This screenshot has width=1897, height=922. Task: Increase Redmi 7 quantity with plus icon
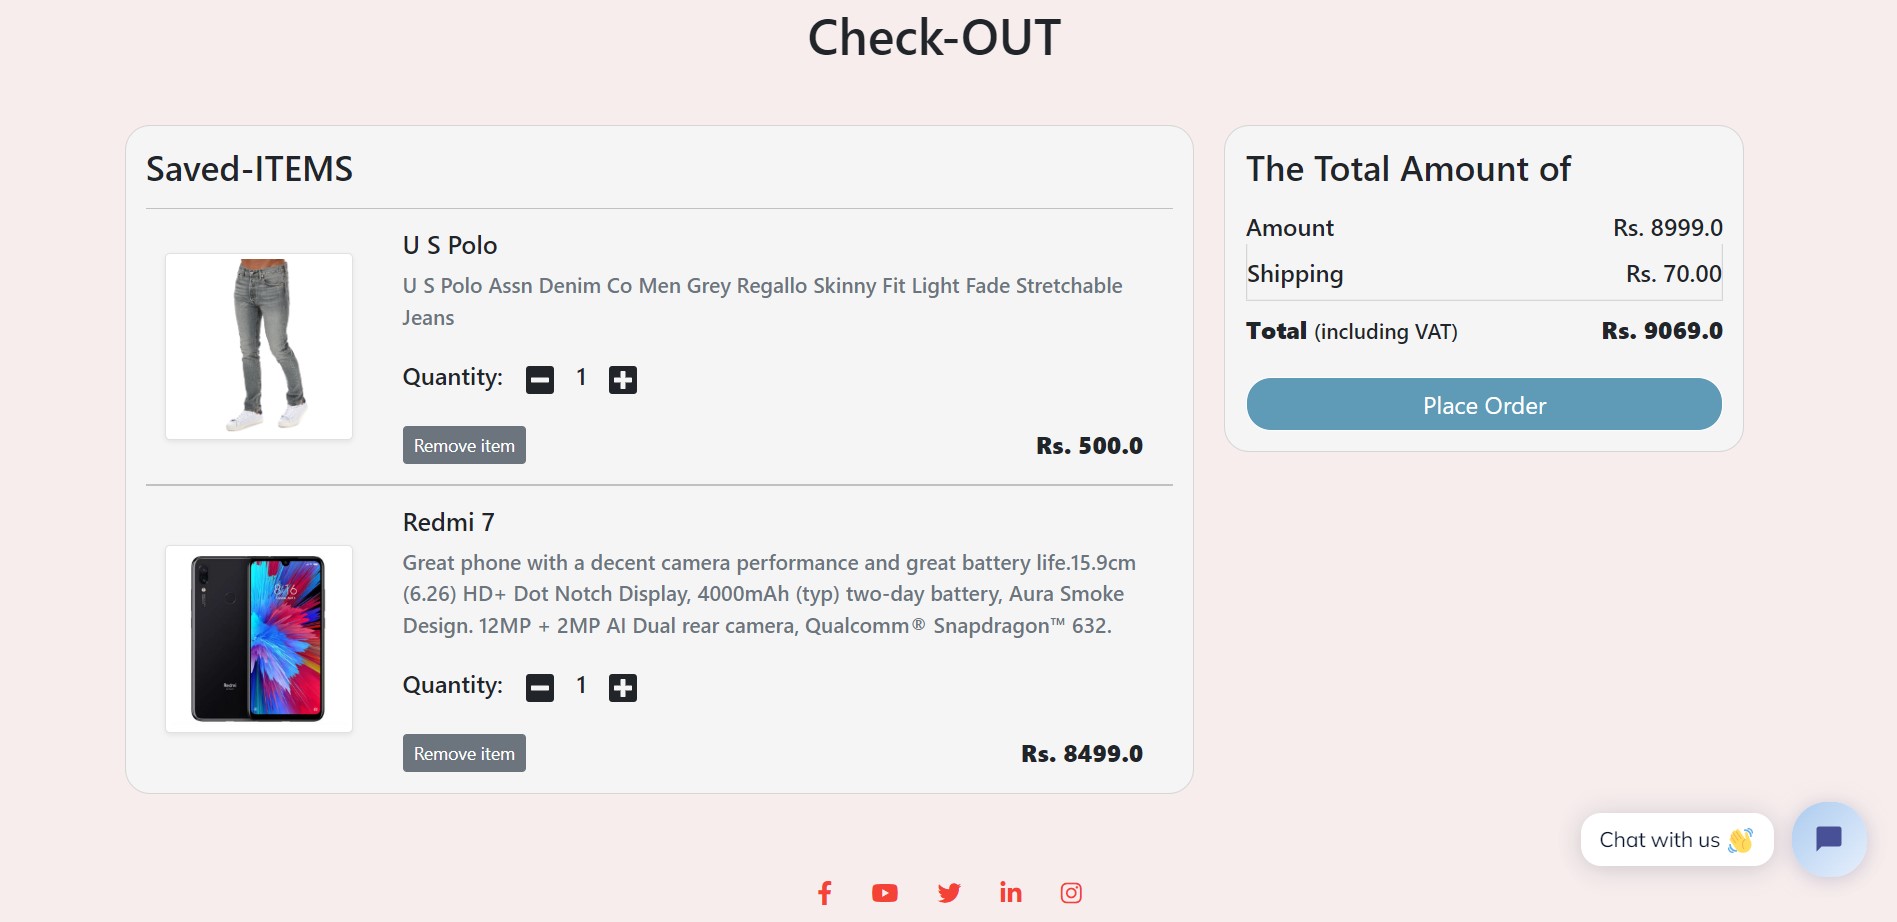click(621, 686)
